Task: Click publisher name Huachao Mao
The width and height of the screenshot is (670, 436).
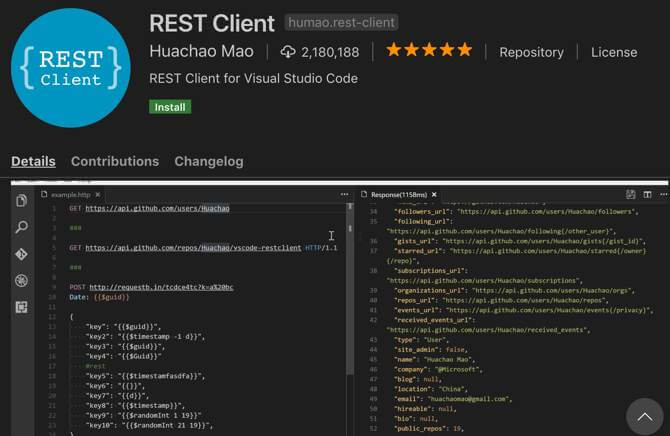Action: (x=201, y=51)
